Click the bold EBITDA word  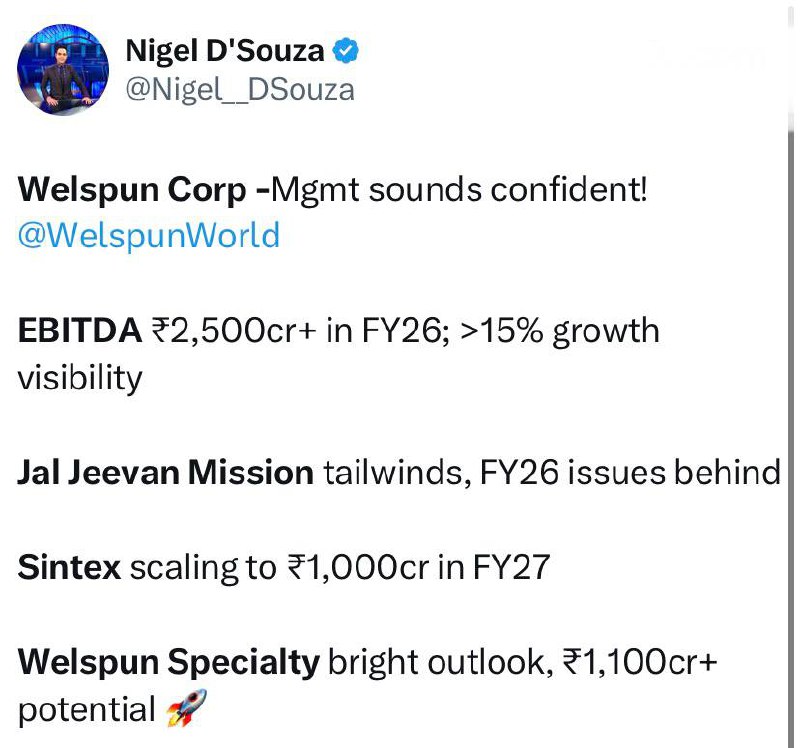(x=80, y=330)
